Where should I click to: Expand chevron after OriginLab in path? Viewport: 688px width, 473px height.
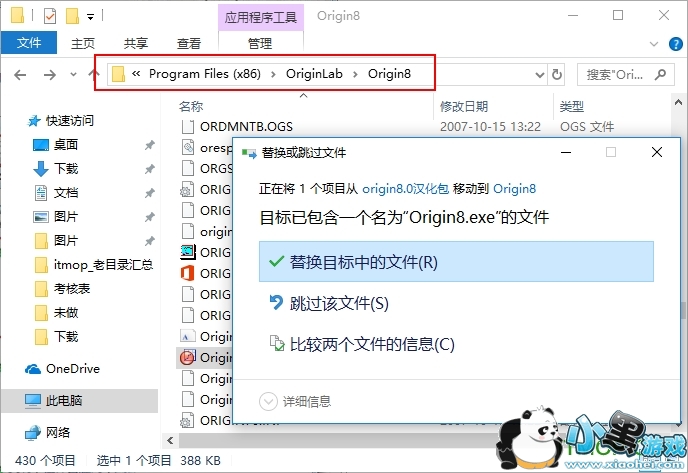pos(355,74)
